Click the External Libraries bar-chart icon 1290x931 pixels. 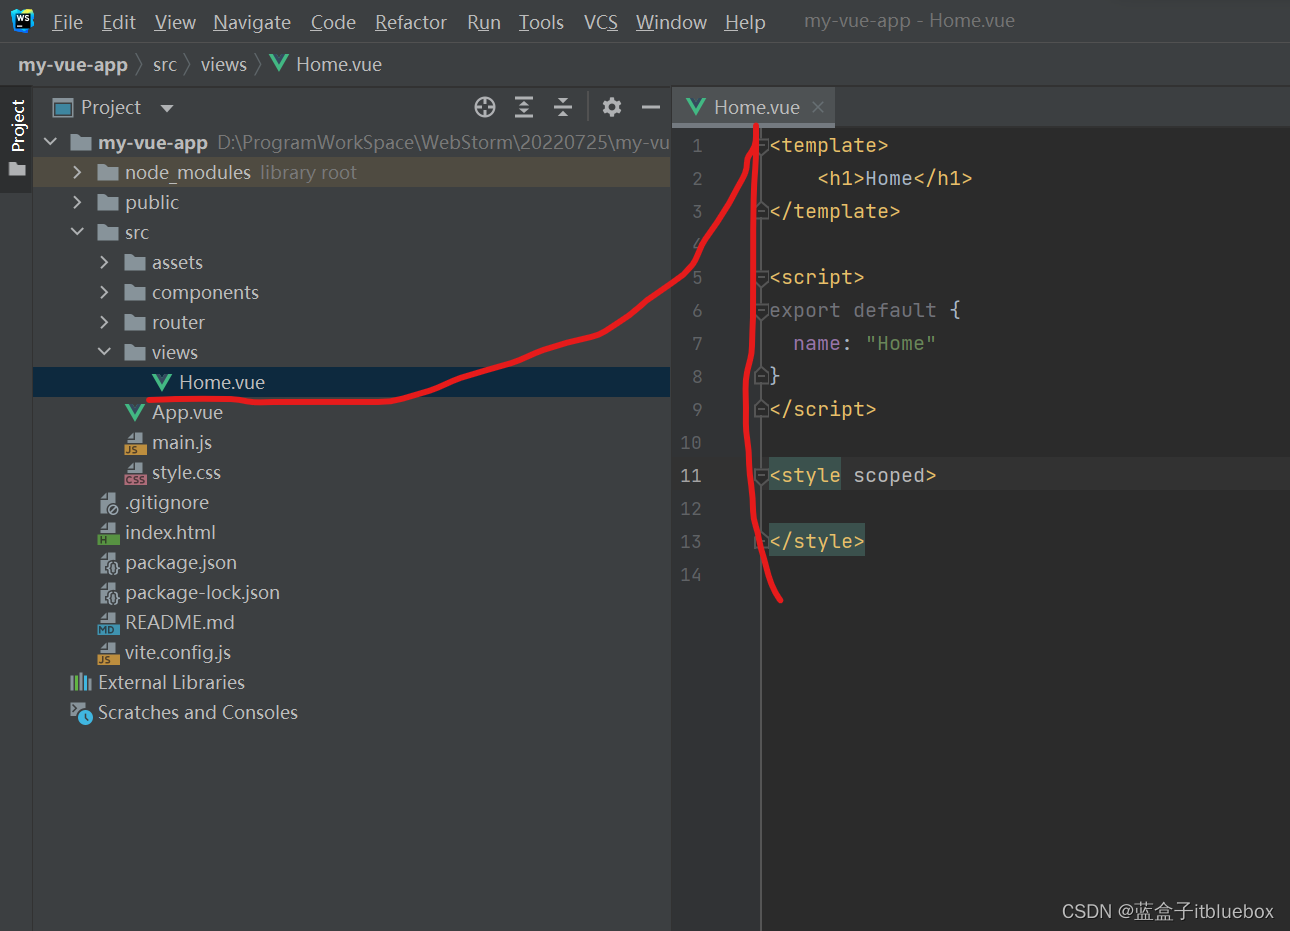point(81,682)
